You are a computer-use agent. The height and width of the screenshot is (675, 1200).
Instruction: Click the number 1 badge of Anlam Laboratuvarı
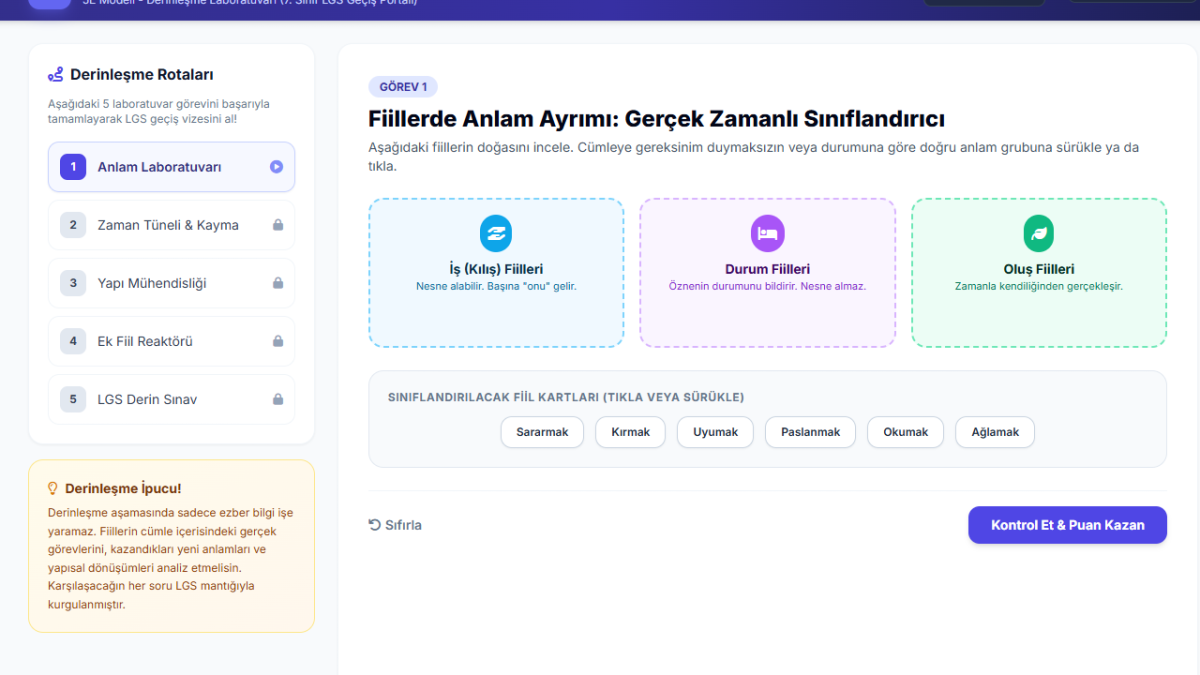coord(73,167)
